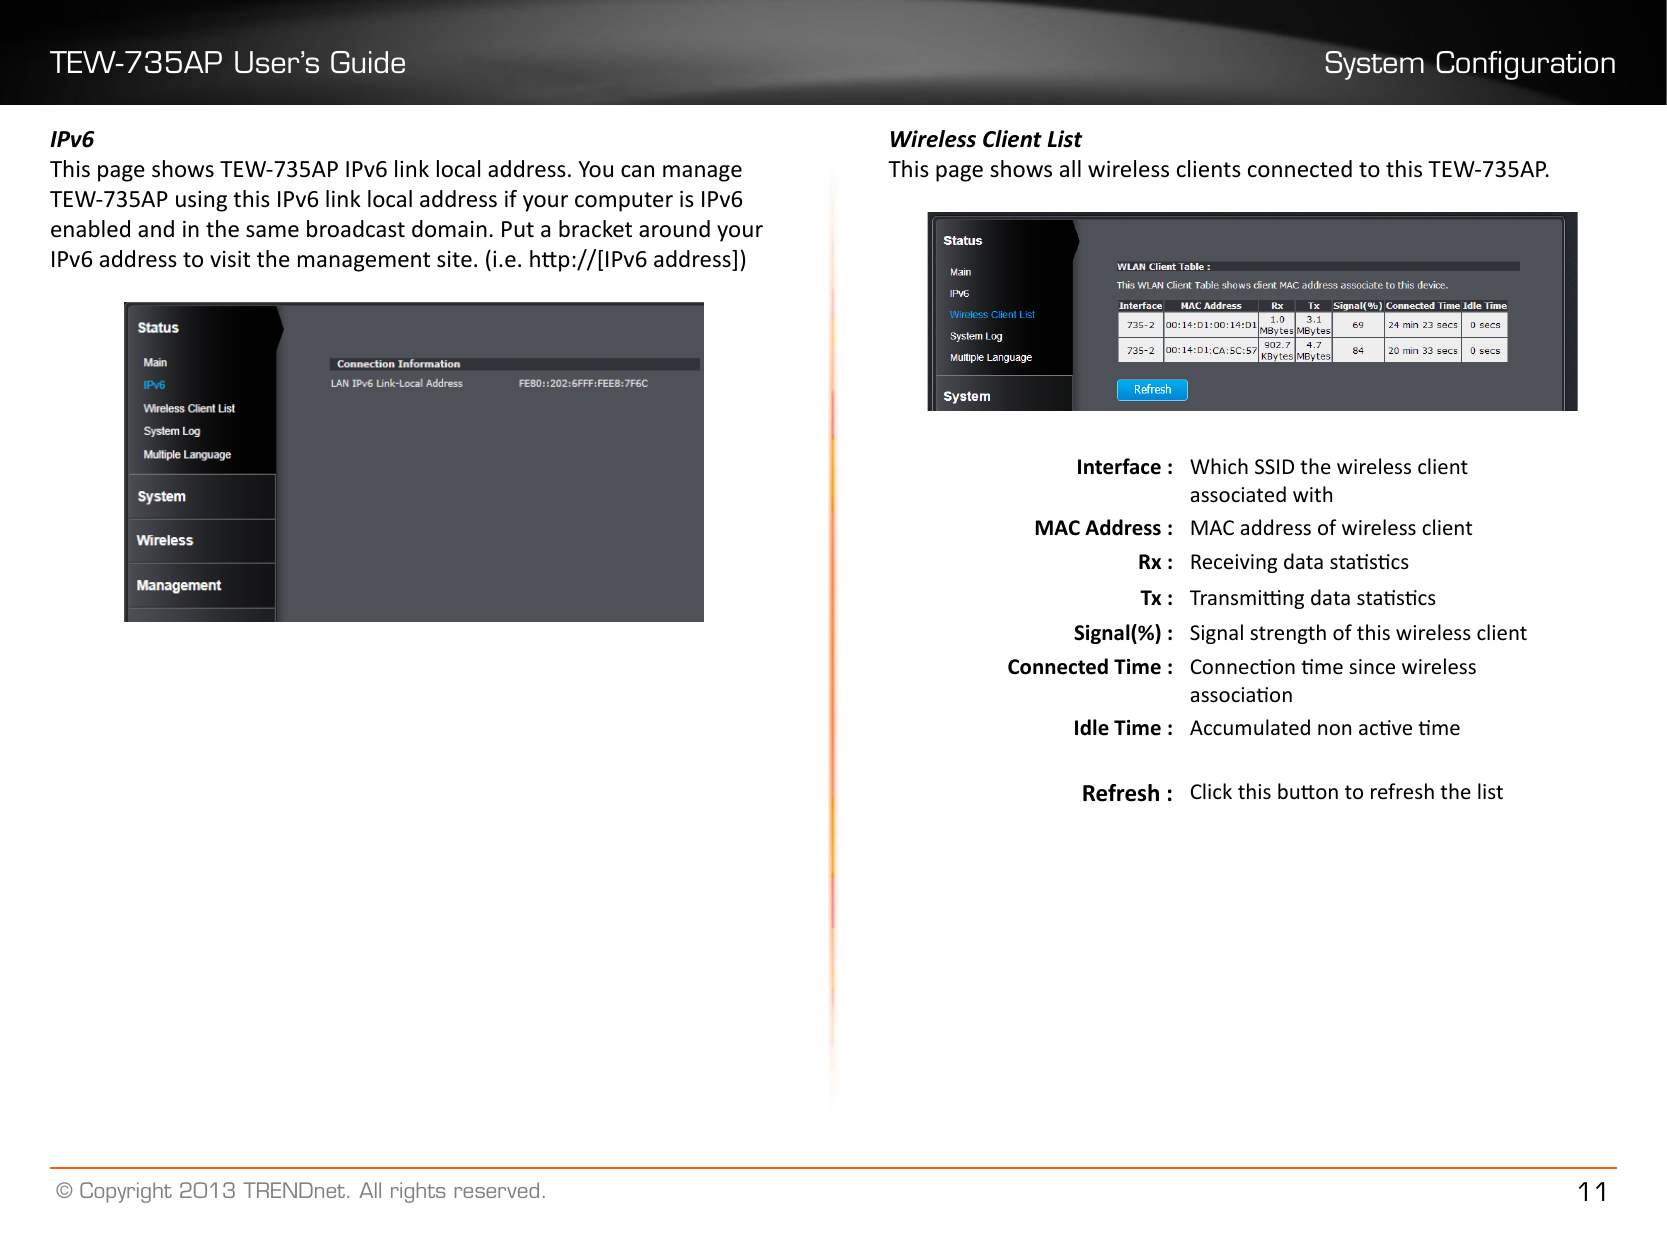This screenshot has height=1250, width=1667.
Task: Select IPv6 in the left screenshot sidebar
Action: click(154, 385)
